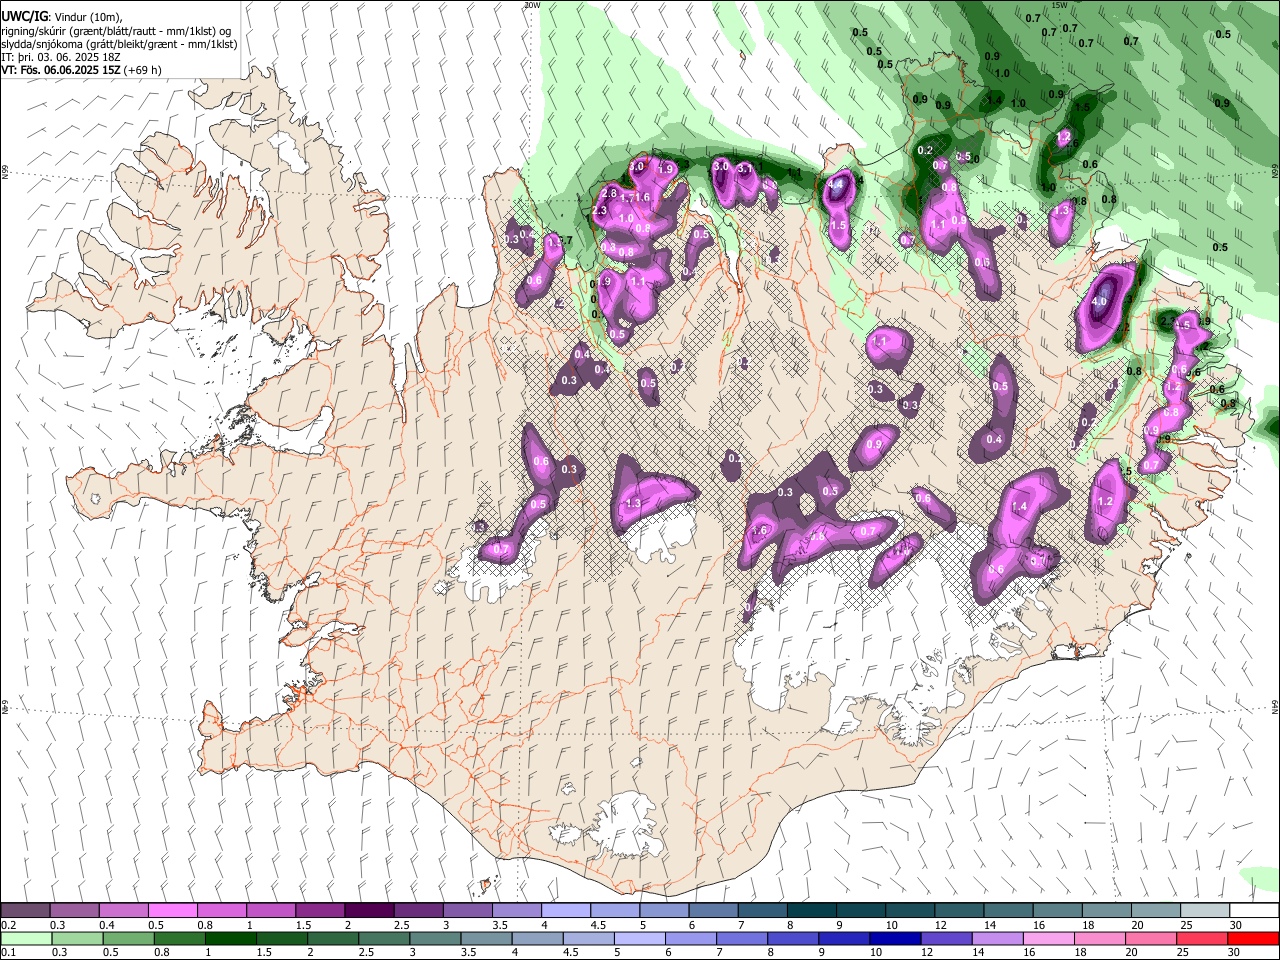Click the snow legend swatch starting at 0.5

coord(172,910)
